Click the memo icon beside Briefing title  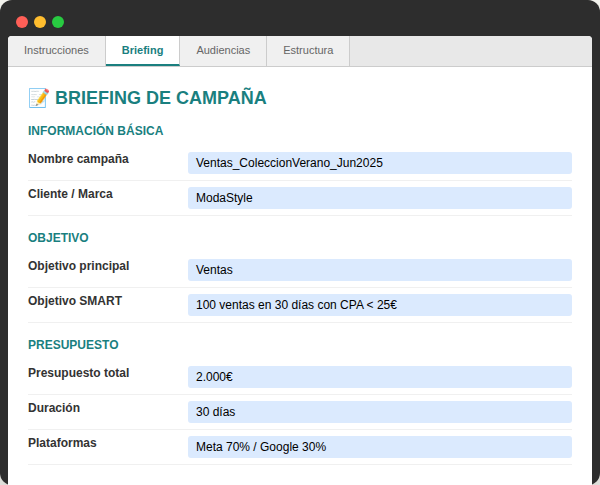(x=38, y=98)
